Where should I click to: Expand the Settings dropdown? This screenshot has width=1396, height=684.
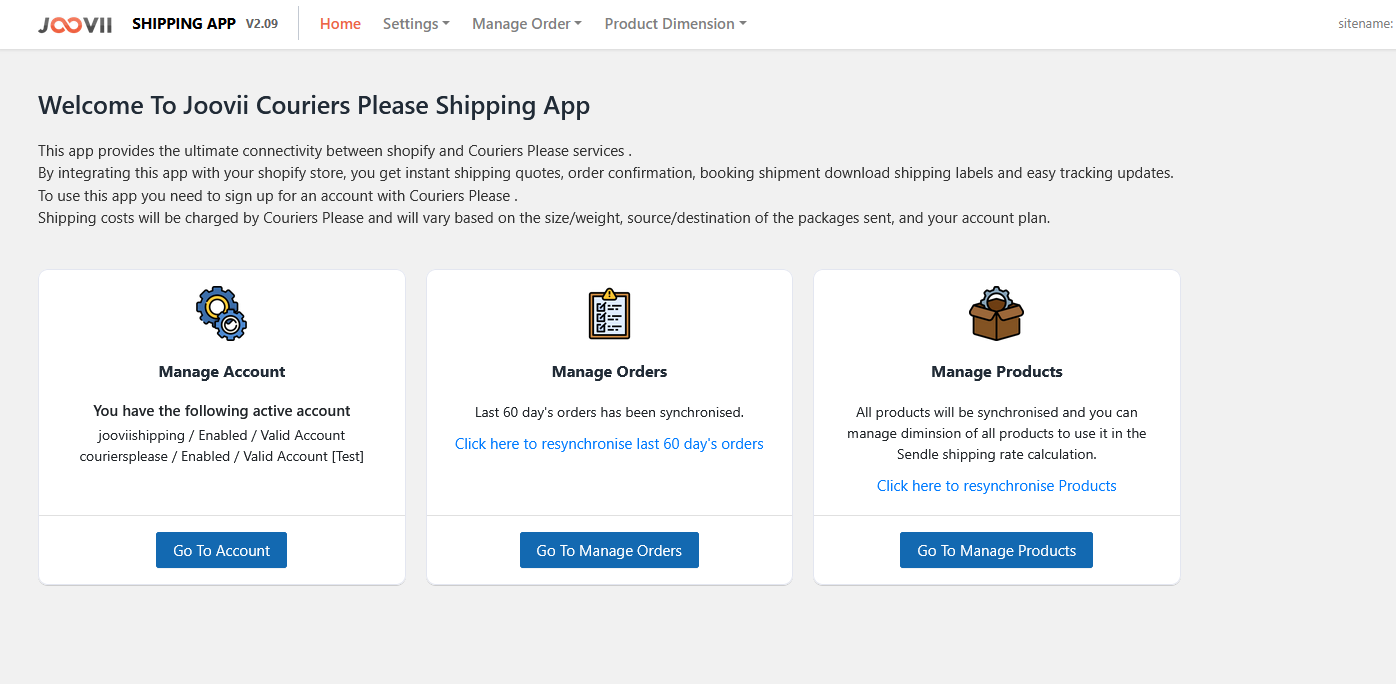[x=416, y=24]
